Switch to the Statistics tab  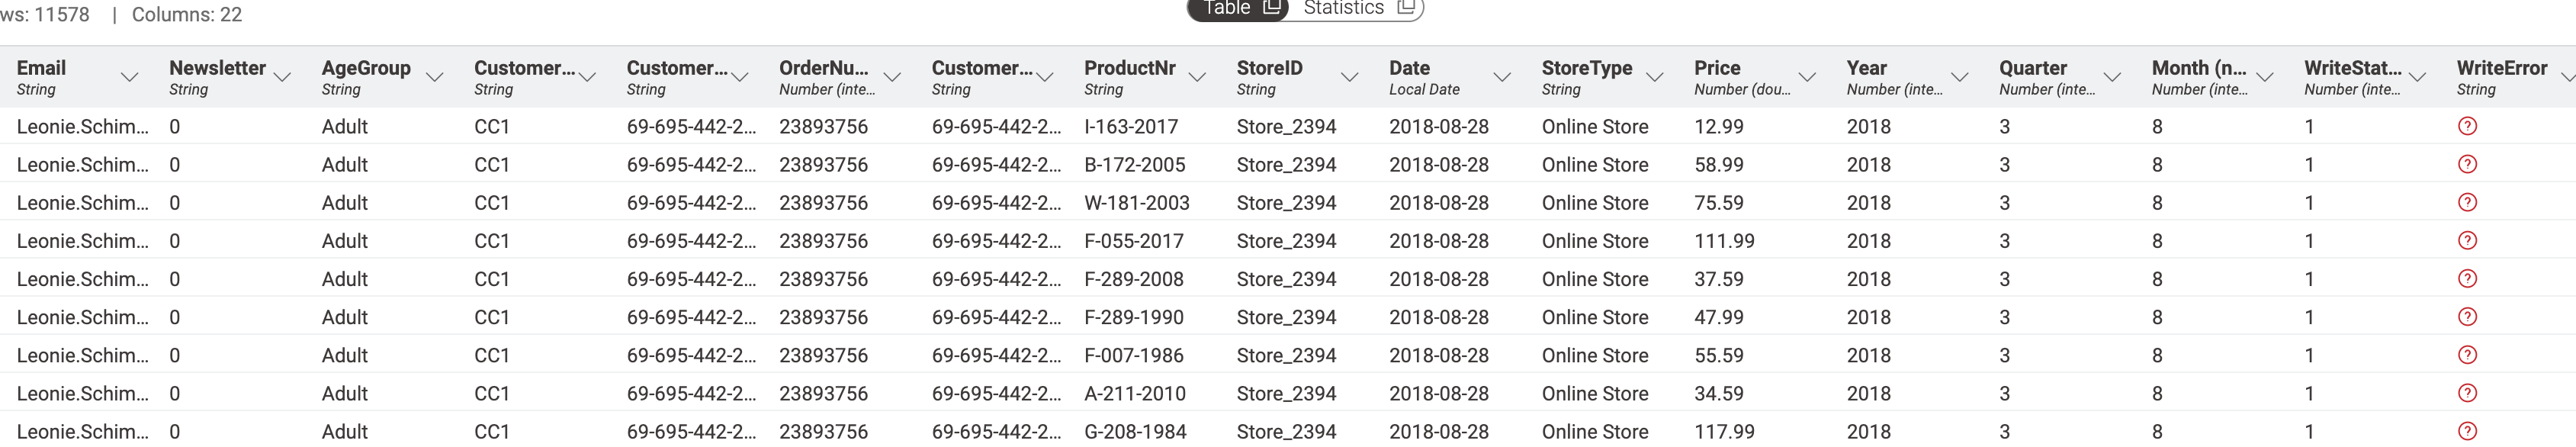tap(1343, 8)
